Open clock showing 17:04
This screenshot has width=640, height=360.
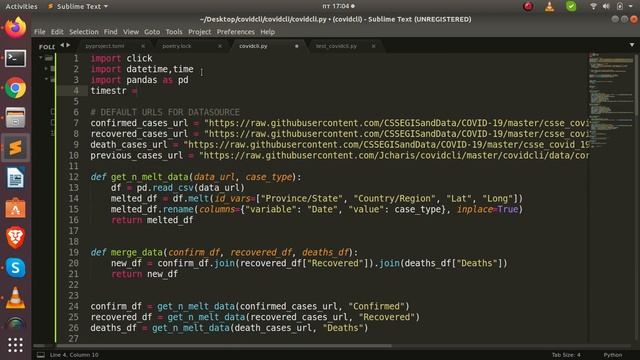338,6
